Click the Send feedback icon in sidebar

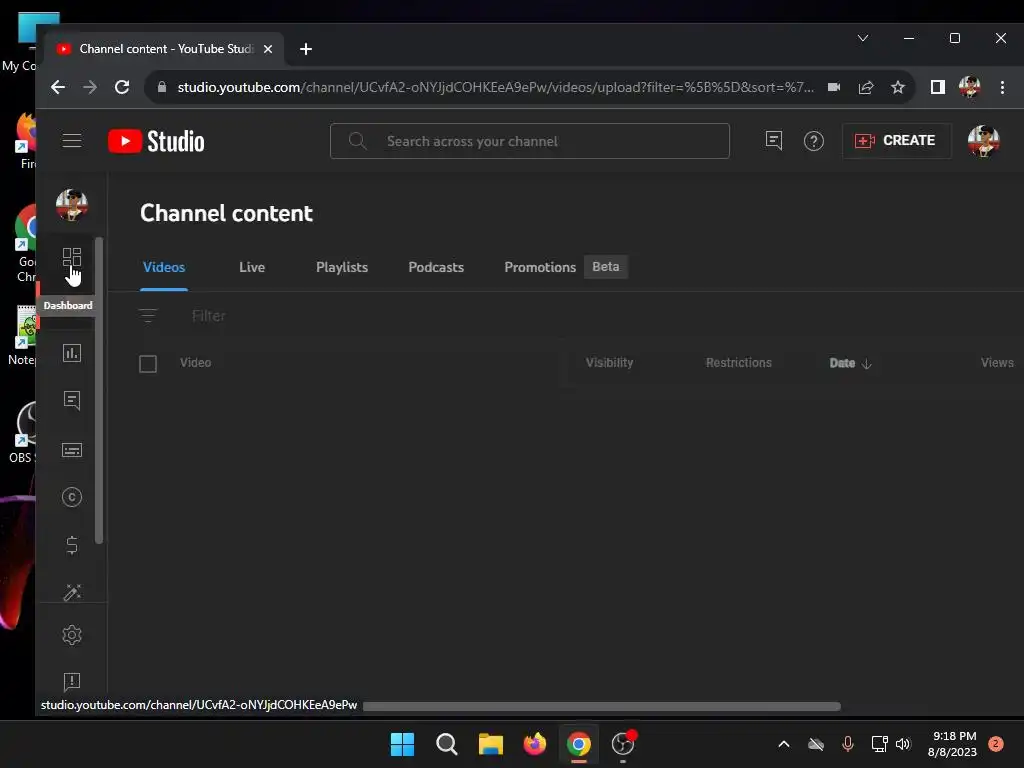point(72,682)
